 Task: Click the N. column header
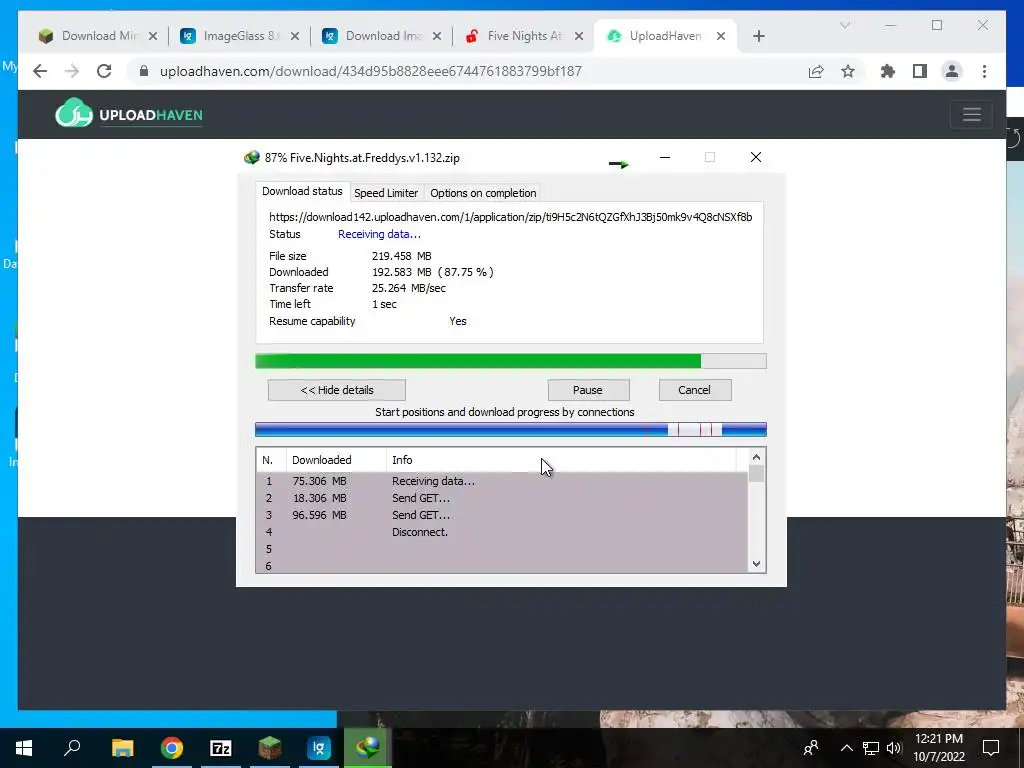point(271,460)
